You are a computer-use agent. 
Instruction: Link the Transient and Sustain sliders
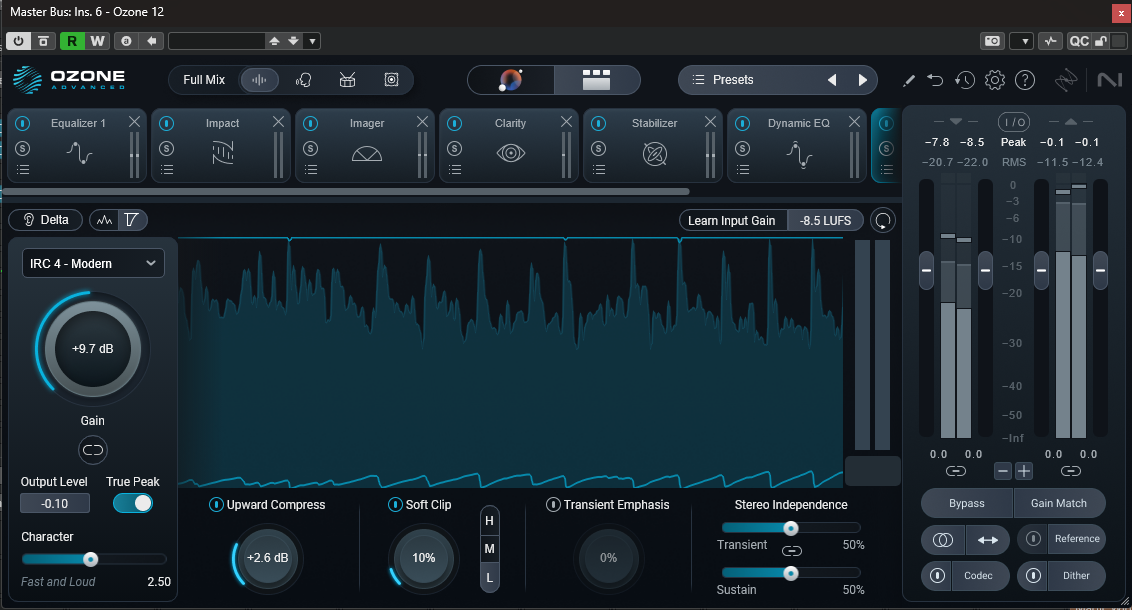pos(792,551)
